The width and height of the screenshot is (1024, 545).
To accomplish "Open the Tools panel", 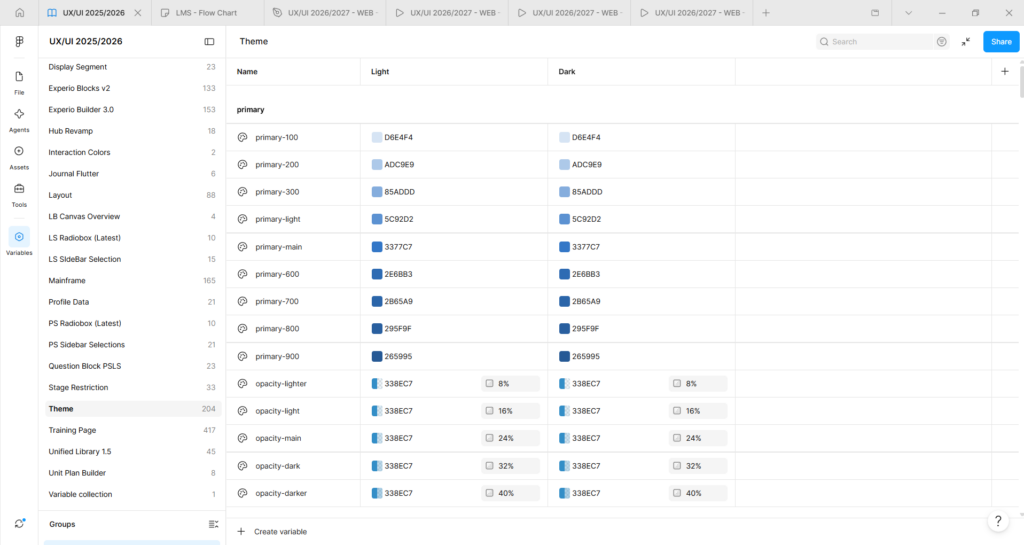I will (x=19, y=195).
